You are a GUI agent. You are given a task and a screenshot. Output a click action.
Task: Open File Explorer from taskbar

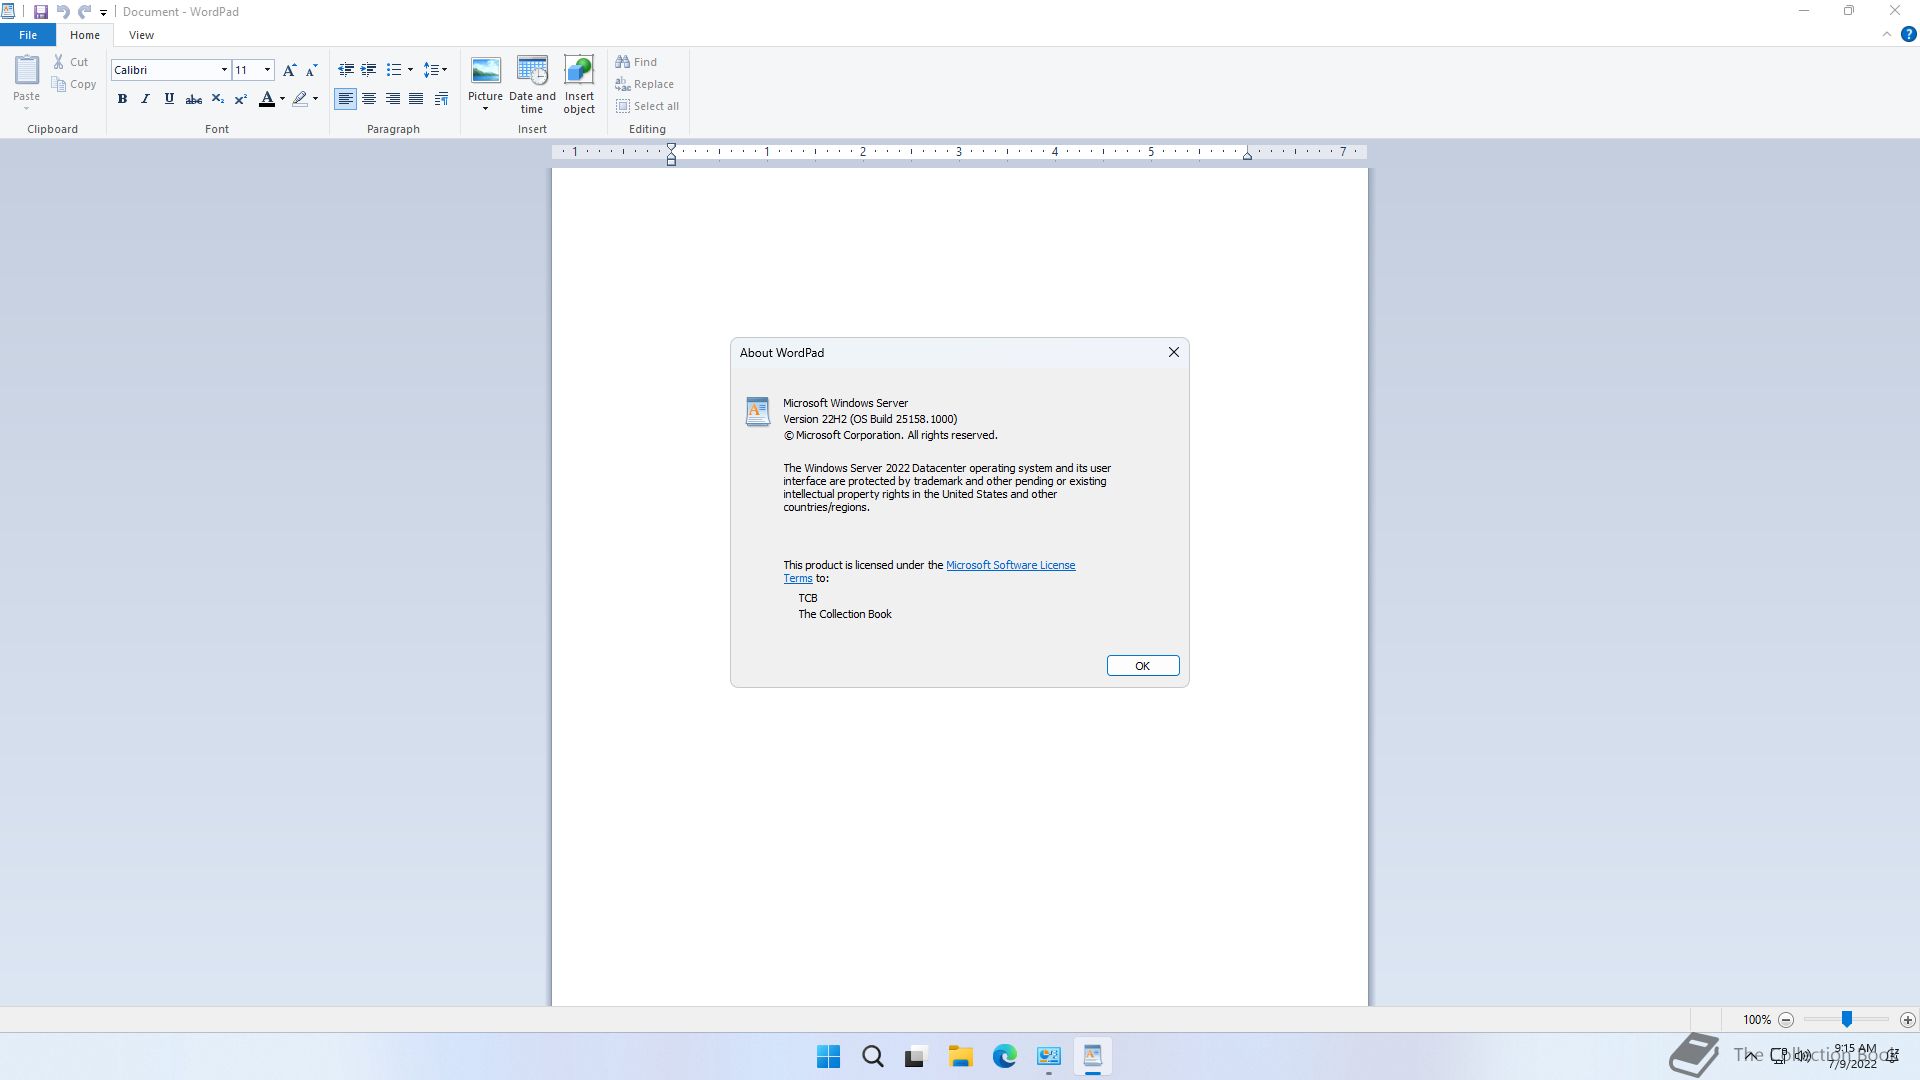[961, 1057]
